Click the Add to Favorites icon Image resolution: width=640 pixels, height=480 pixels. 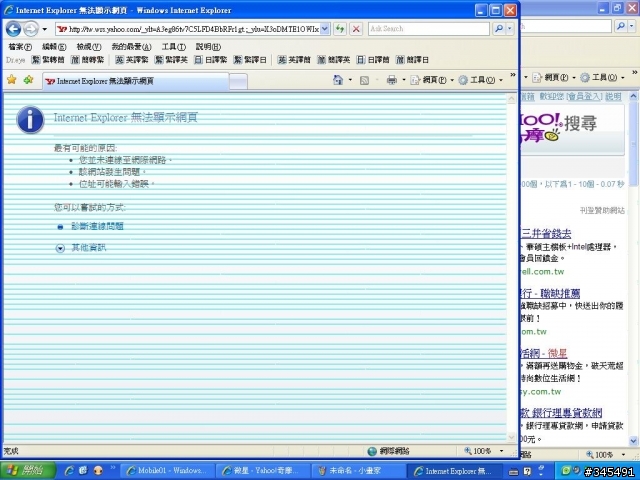28,80
